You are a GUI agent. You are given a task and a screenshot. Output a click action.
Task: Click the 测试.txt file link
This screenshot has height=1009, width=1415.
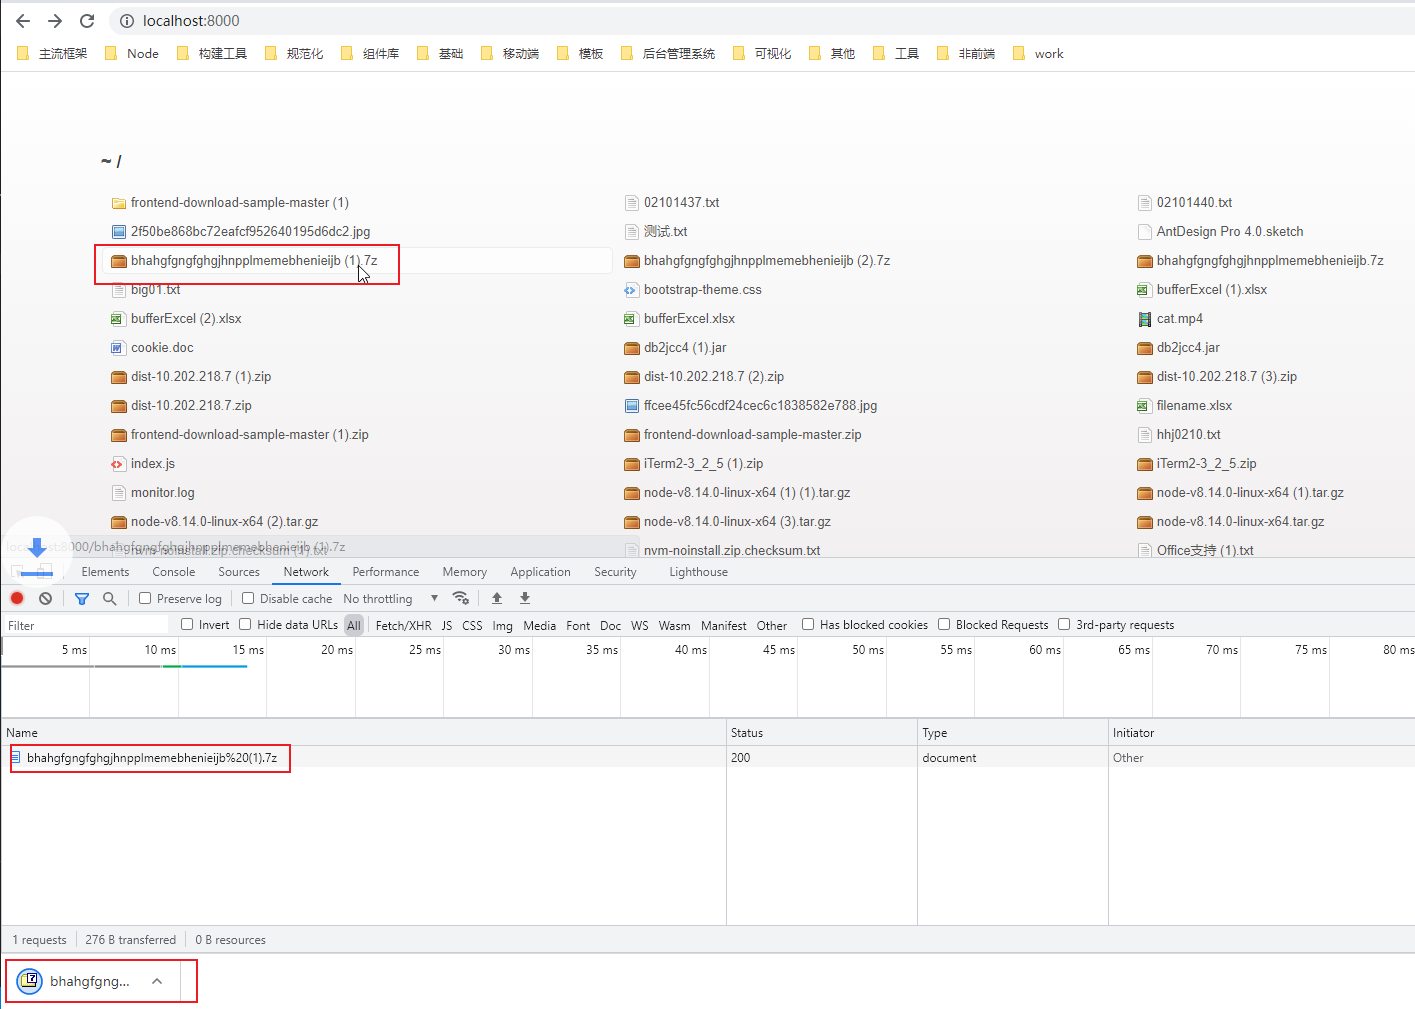666,232
